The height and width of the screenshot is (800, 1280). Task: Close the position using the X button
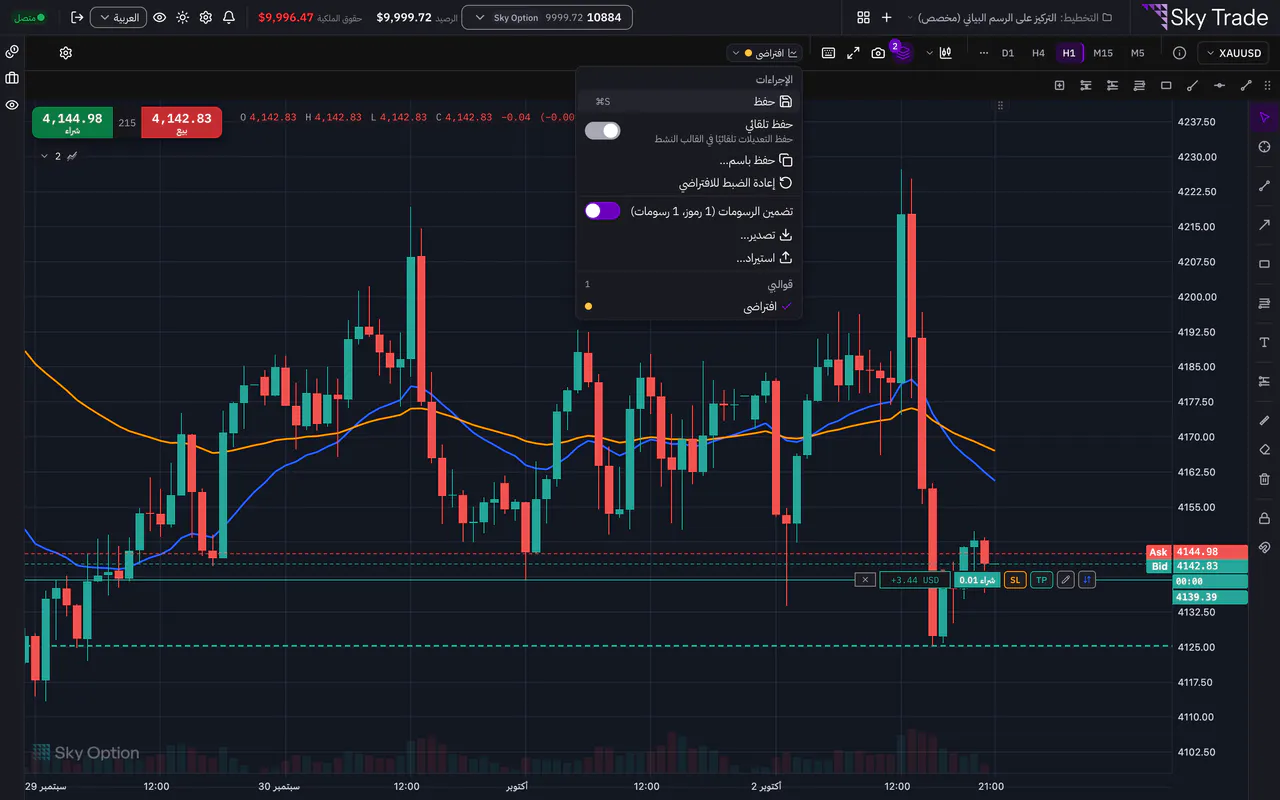[x=865, y=580]
